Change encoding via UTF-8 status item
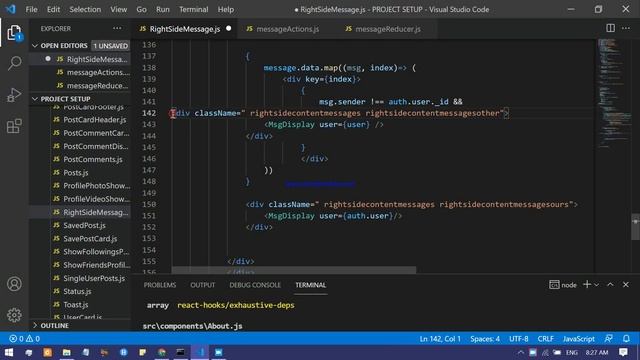Screen dimensions: 640x360 point(518,338)
